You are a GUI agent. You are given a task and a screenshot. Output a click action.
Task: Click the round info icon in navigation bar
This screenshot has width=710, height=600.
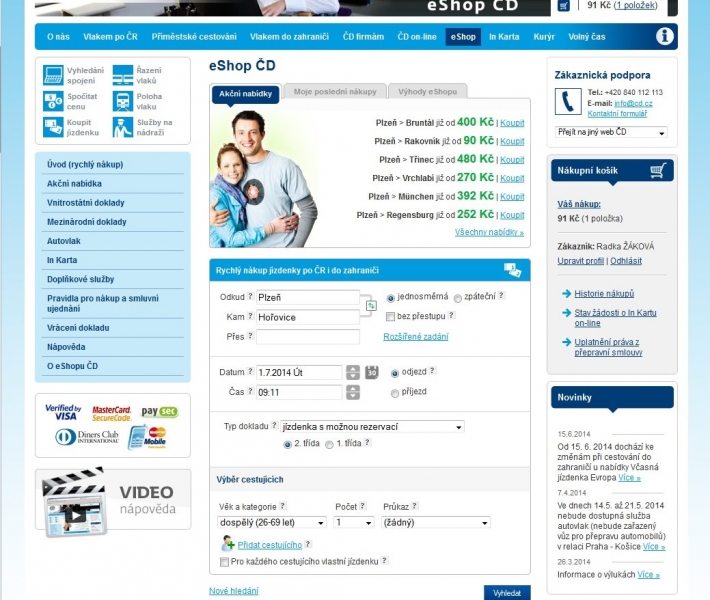pos(664,36)
